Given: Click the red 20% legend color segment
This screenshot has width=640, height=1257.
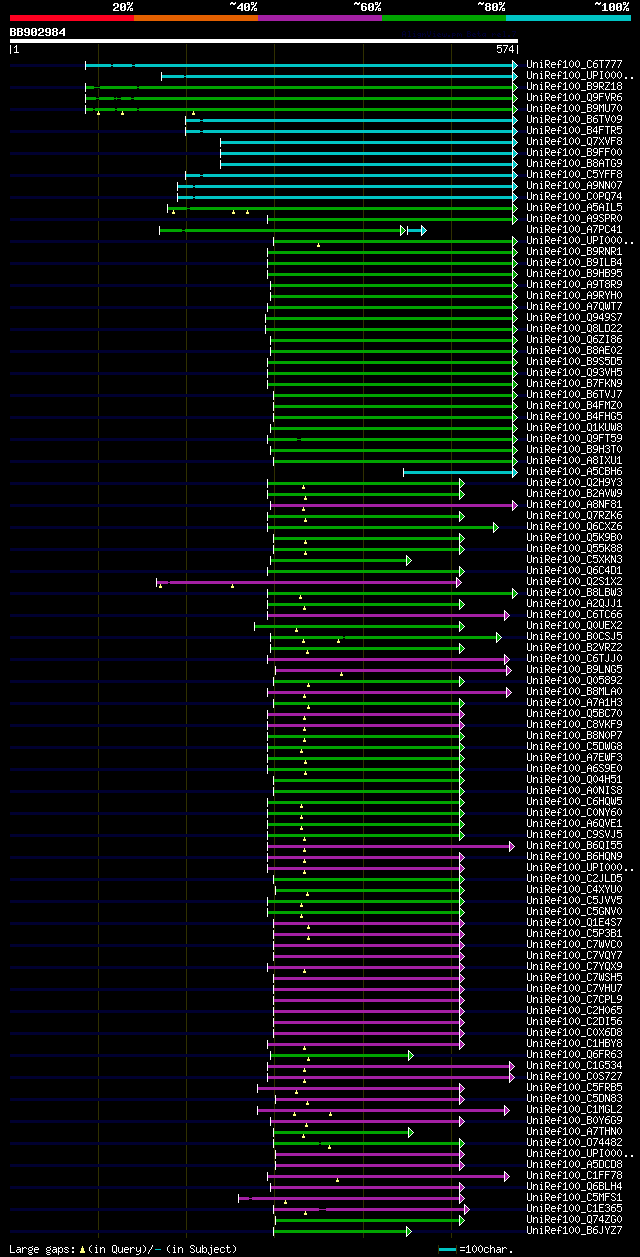Looking at the screenshot, I should tap(72, 18).
